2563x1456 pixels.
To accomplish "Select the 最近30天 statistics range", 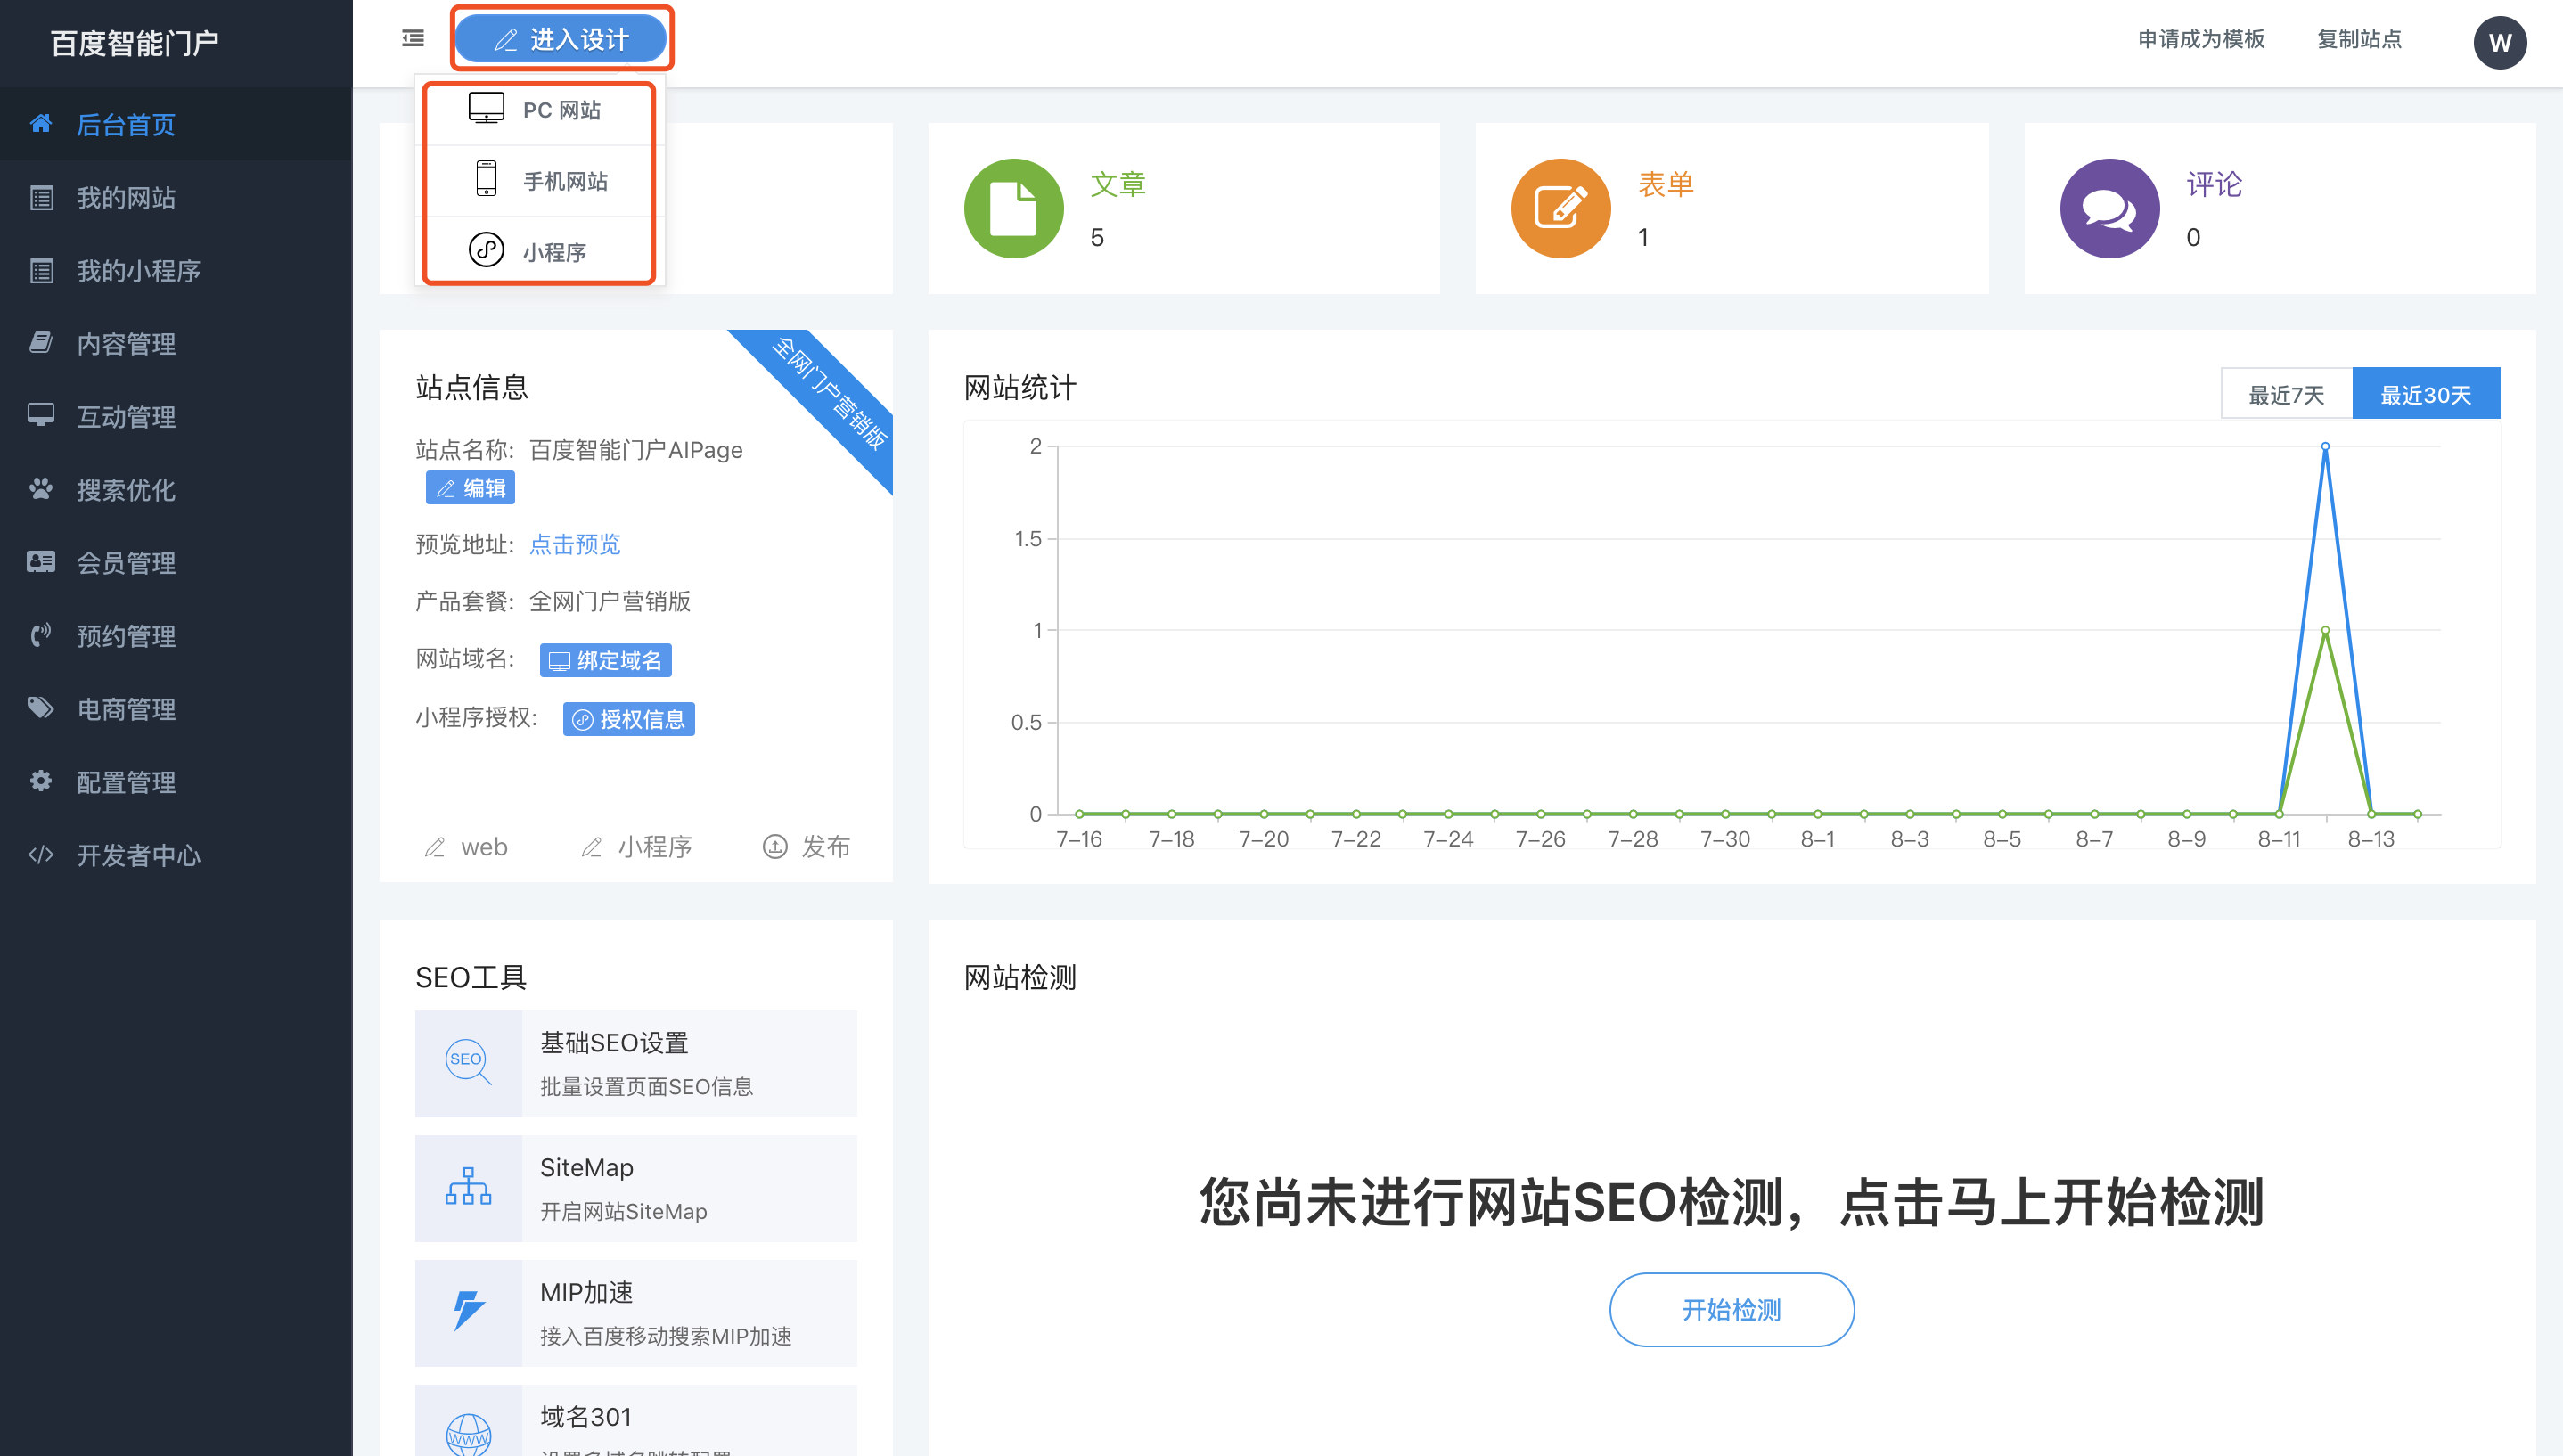I will 2425,394.
